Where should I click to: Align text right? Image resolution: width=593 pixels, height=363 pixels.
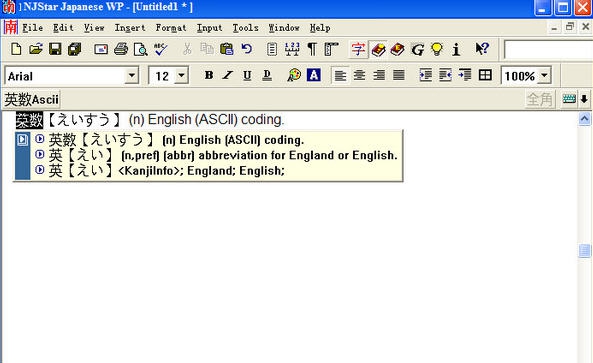(x=379, y=76)
